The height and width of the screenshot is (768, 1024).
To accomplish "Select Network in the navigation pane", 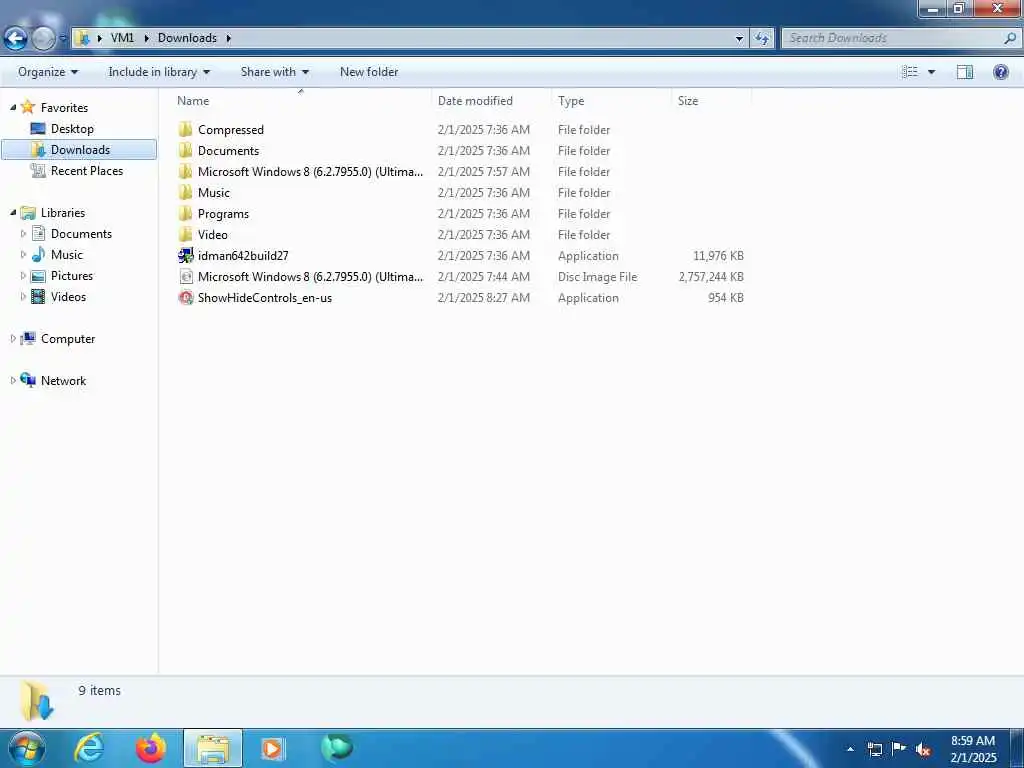I will [63, 380].
